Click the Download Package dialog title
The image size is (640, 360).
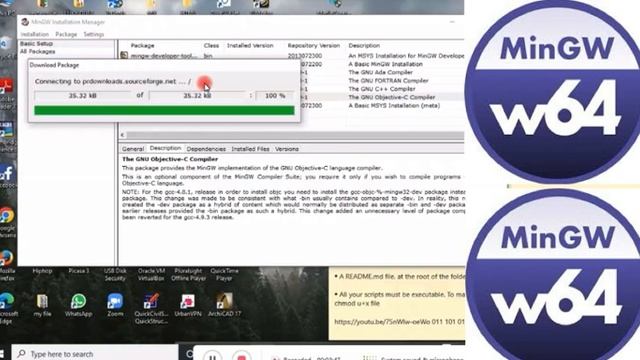click(x=54, y=65)
